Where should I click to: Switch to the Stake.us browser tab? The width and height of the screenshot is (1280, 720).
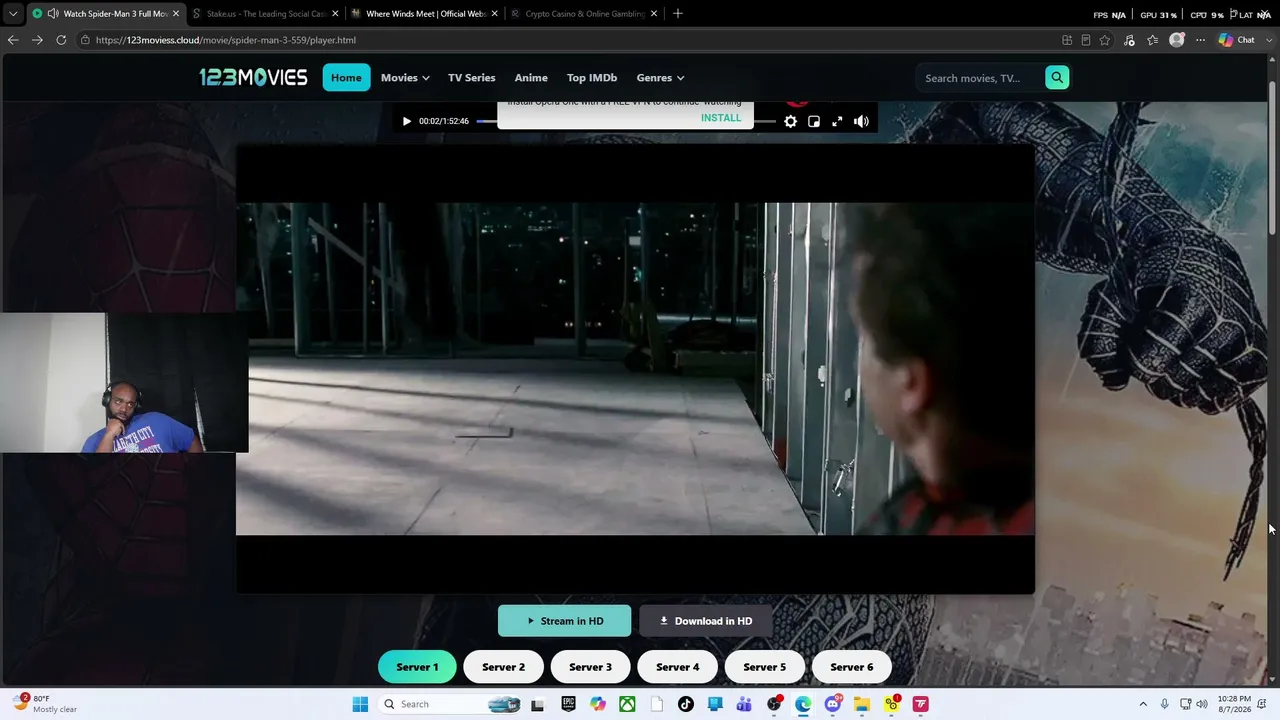[x=265, y=14]
